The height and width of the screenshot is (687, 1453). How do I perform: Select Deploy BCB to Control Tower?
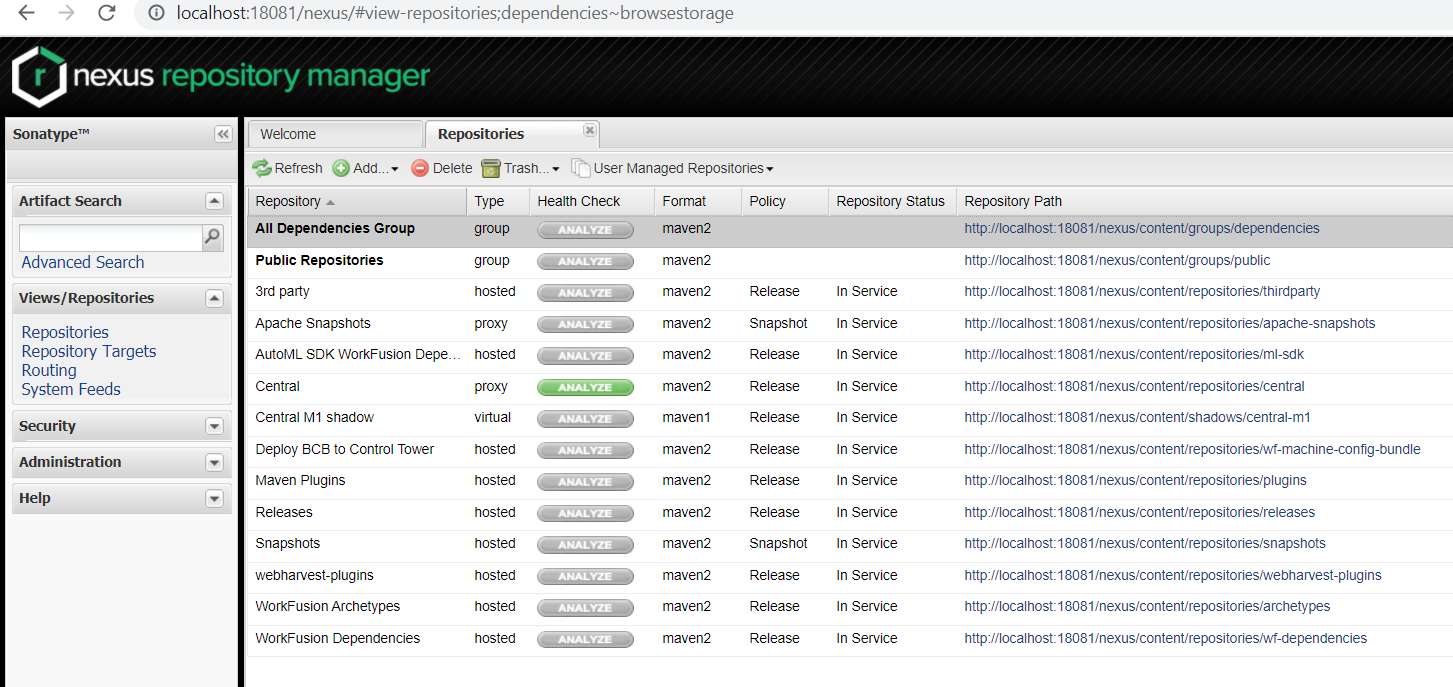[344, 449]
